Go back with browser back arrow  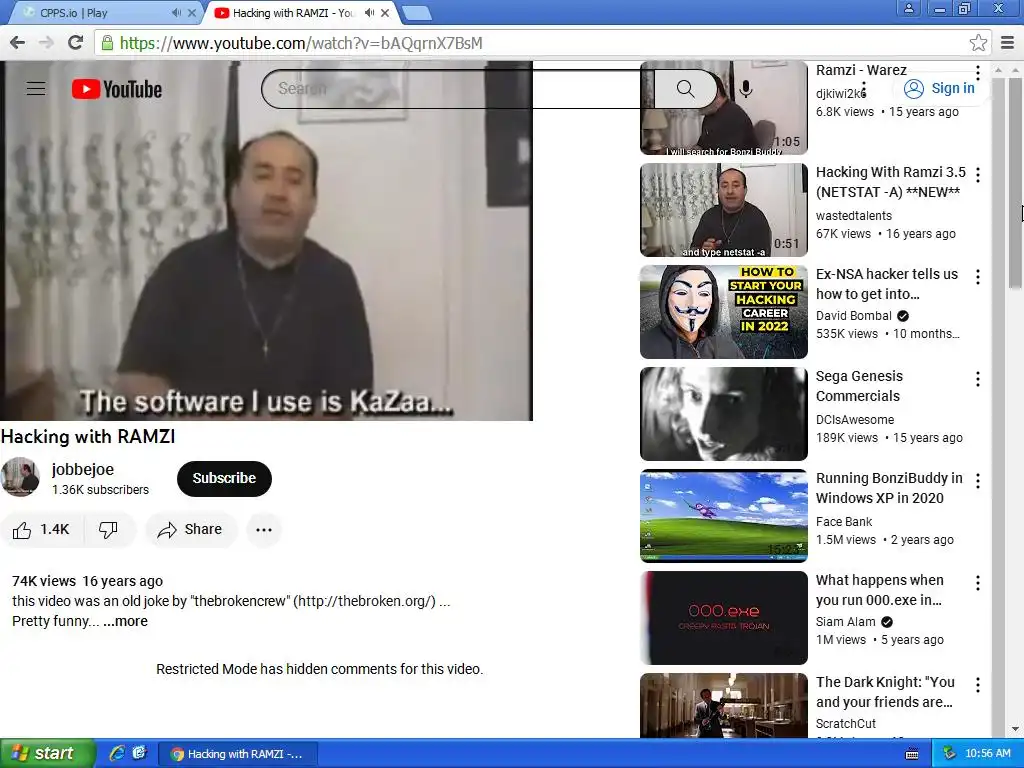pos(18,43)
